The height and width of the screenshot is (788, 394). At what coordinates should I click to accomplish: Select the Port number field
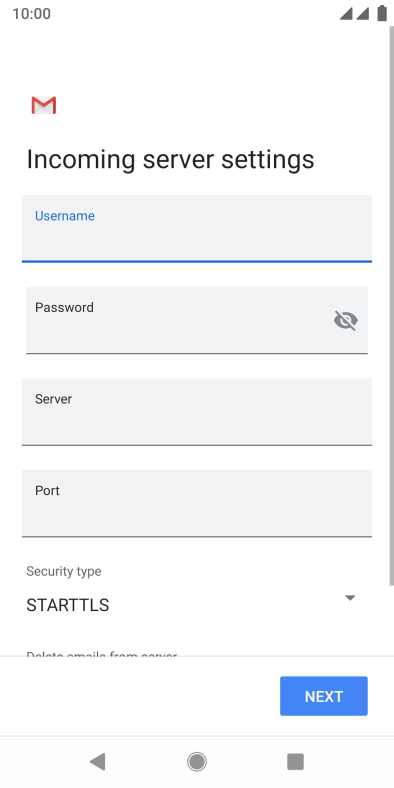[197, 503]
